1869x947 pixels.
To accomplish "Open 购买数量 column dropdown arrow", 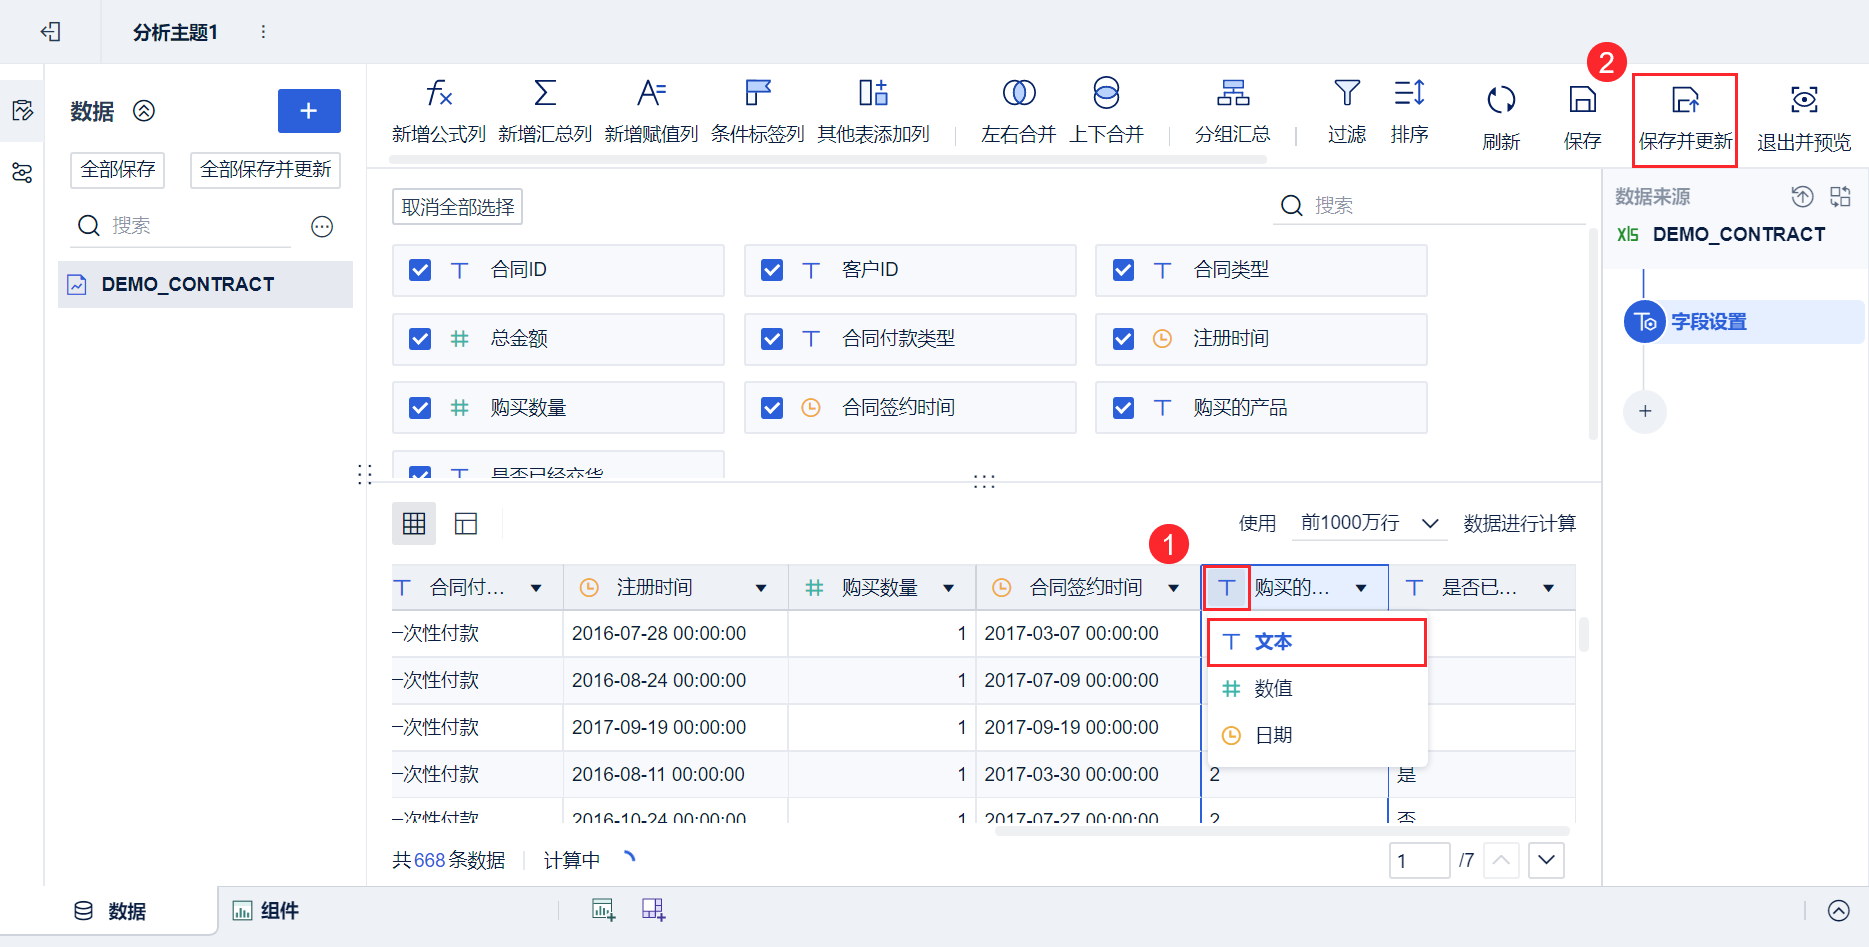I will [948, 588].
